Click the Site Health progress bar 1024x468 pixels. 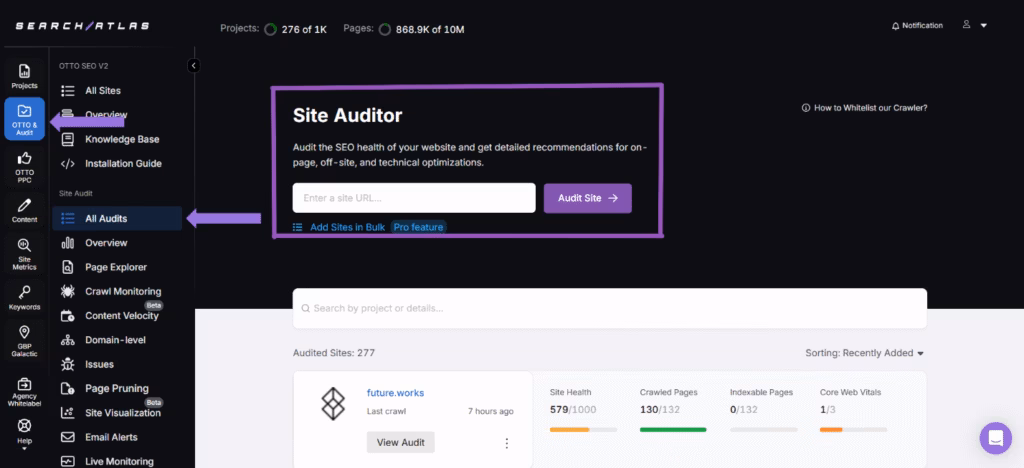coord(583,430)
